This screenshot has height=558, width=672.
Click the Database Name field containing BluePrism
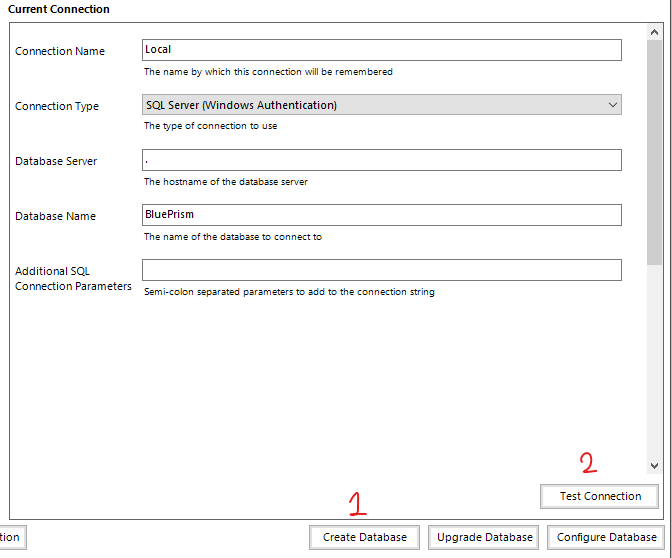point(382,215)
